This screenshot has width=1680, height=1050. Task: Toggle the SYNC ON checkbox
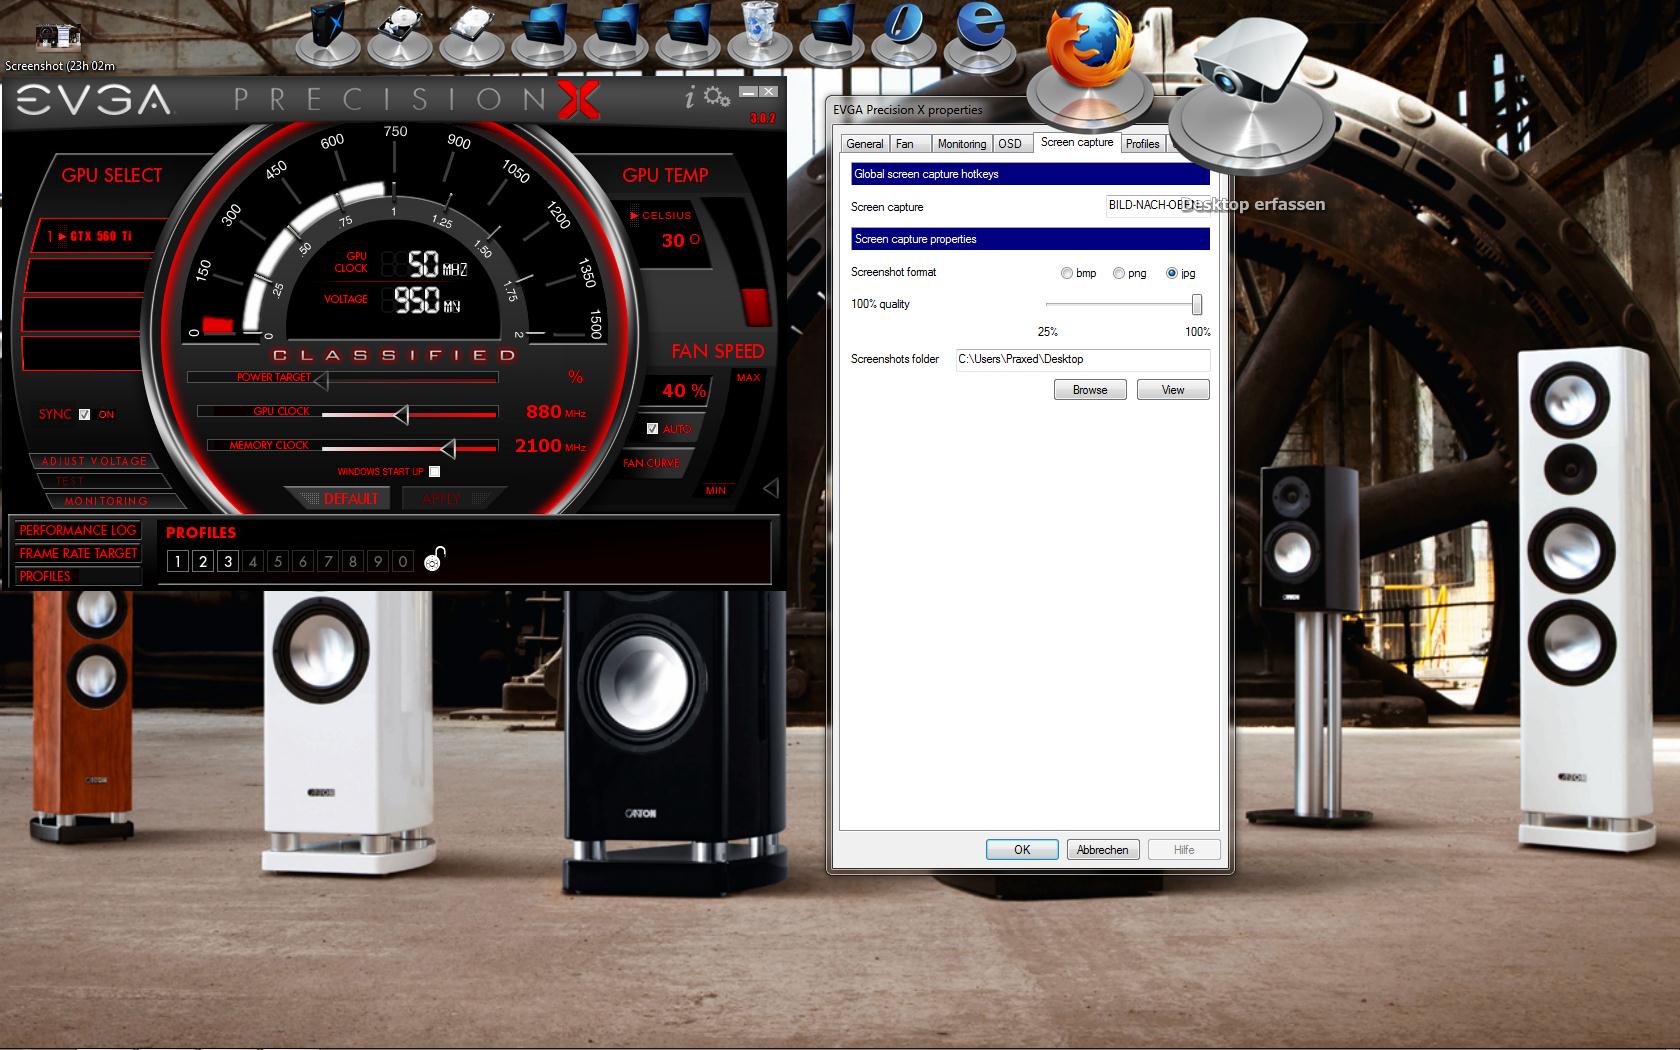pos(85,414)
